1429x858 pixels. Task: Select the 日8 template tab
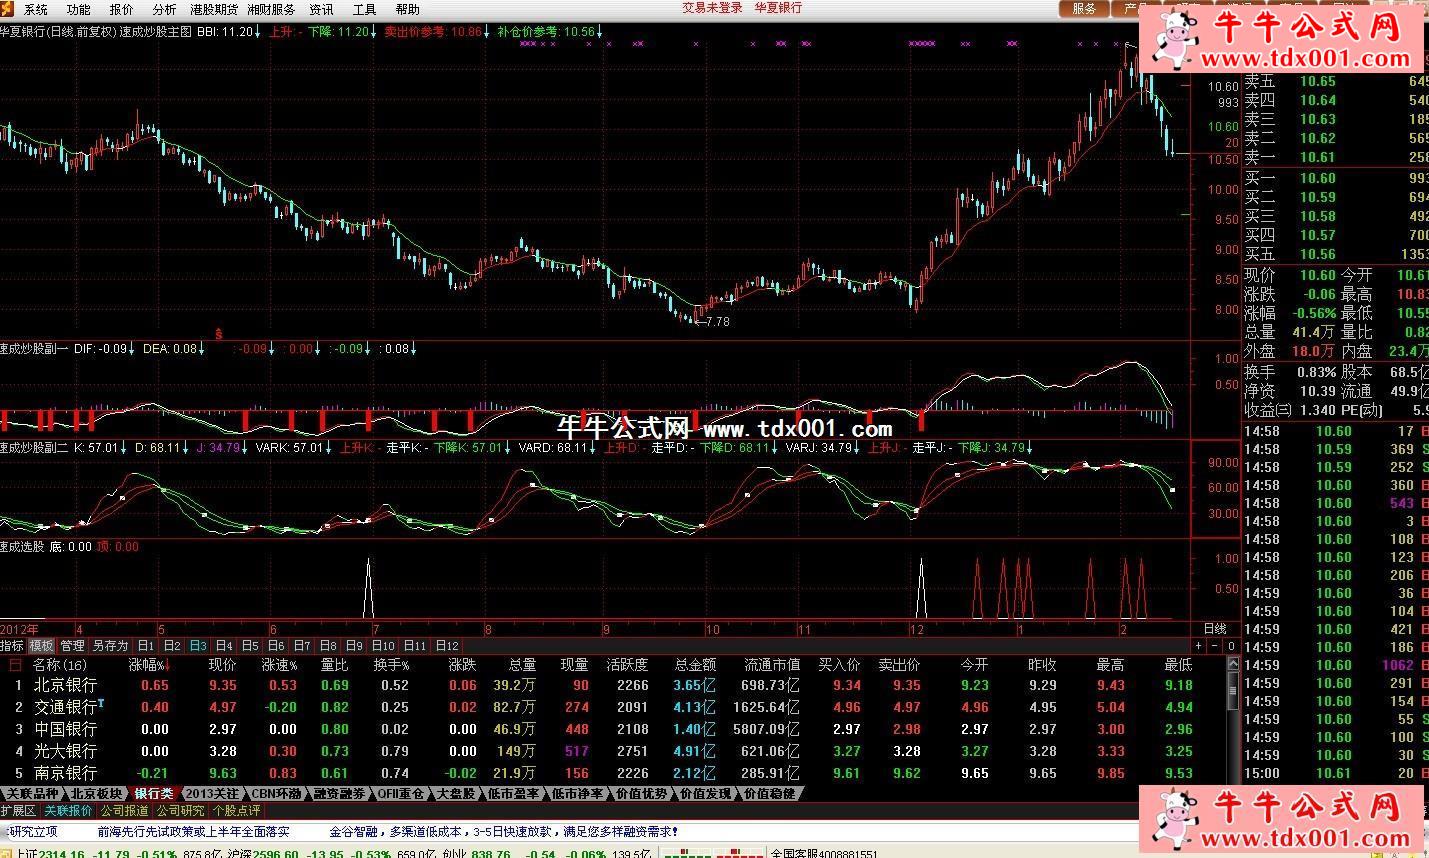[x=328, y=646]
